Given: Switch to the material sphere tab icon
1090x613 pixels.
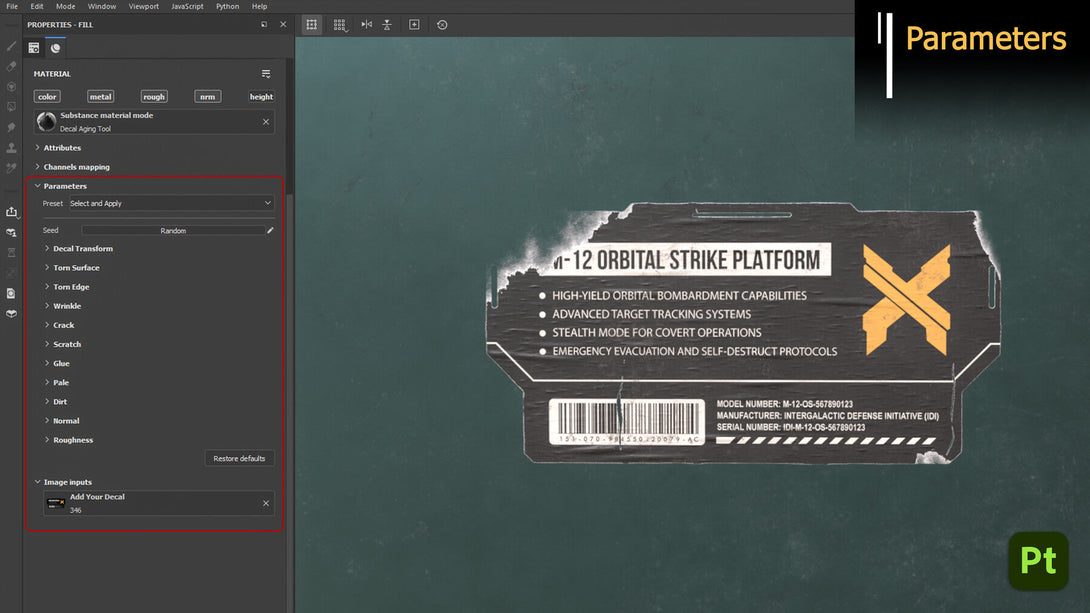Looking at the screenshot, I should point(56,48).
